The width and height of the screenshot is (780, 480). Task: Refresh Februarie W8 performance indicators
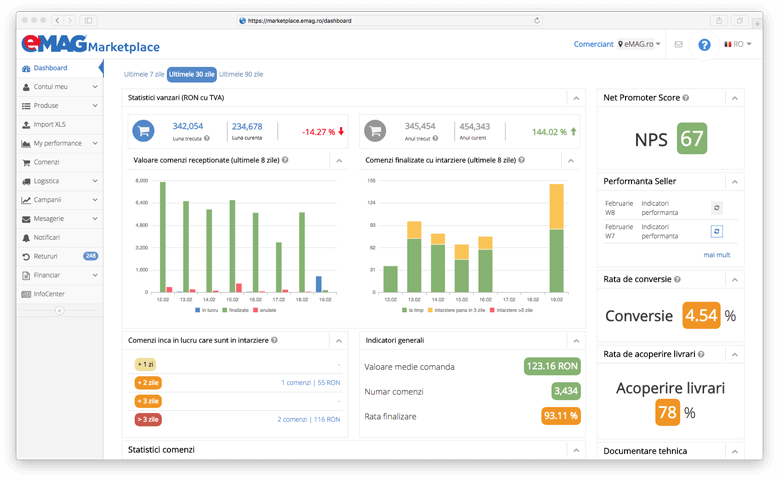click(x=717, y=208)
